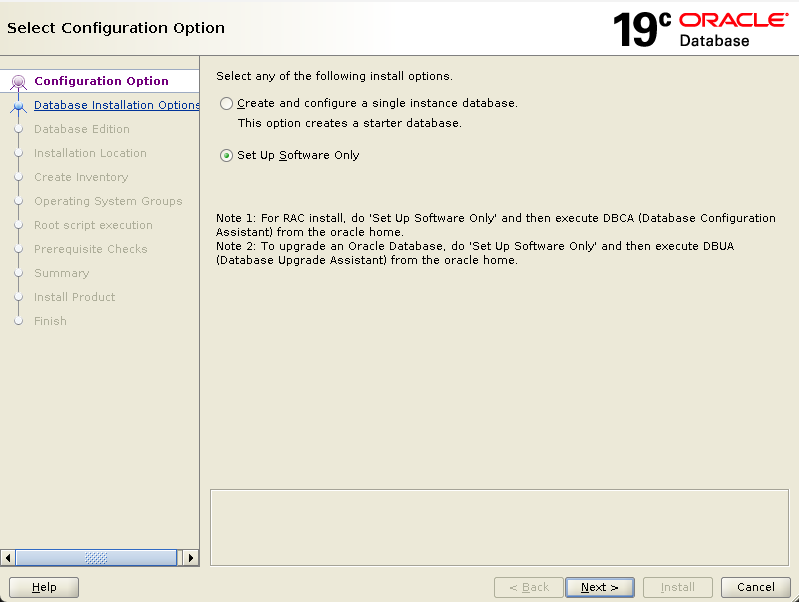The image size is (799, 602).
Task: Click the right arrow of the sidebar scrollbar
Action: (191, 558)
